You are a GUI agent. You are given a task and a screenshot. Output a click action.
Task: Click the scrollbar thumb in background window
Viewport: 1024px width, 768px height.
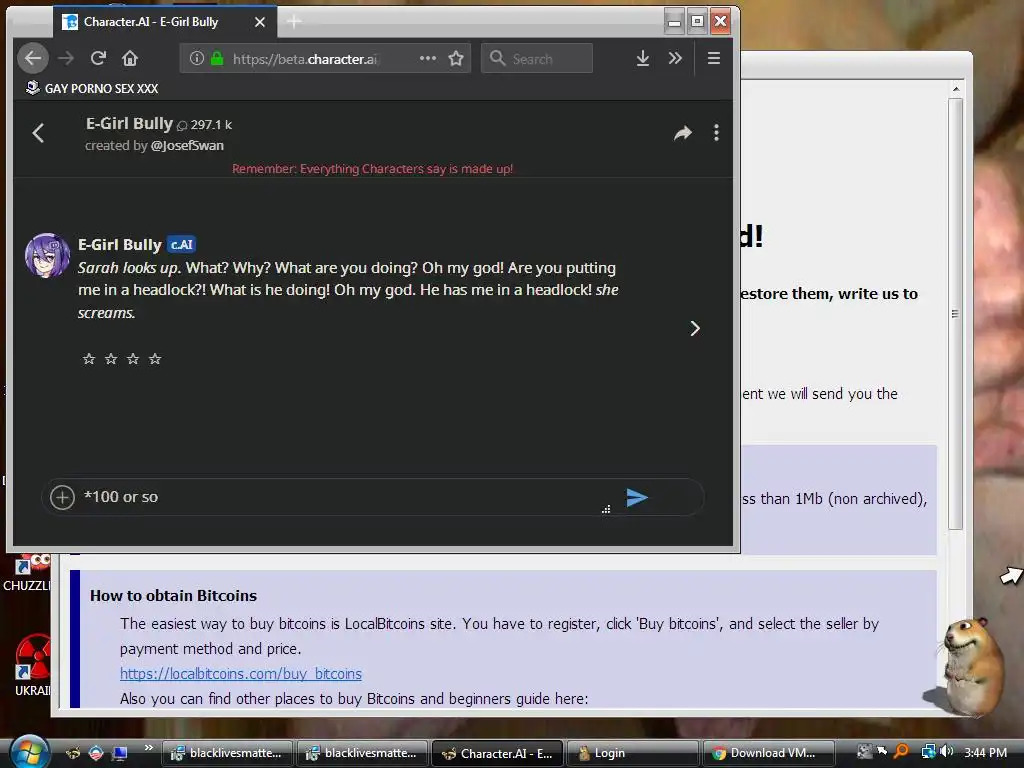coord(955,313)
